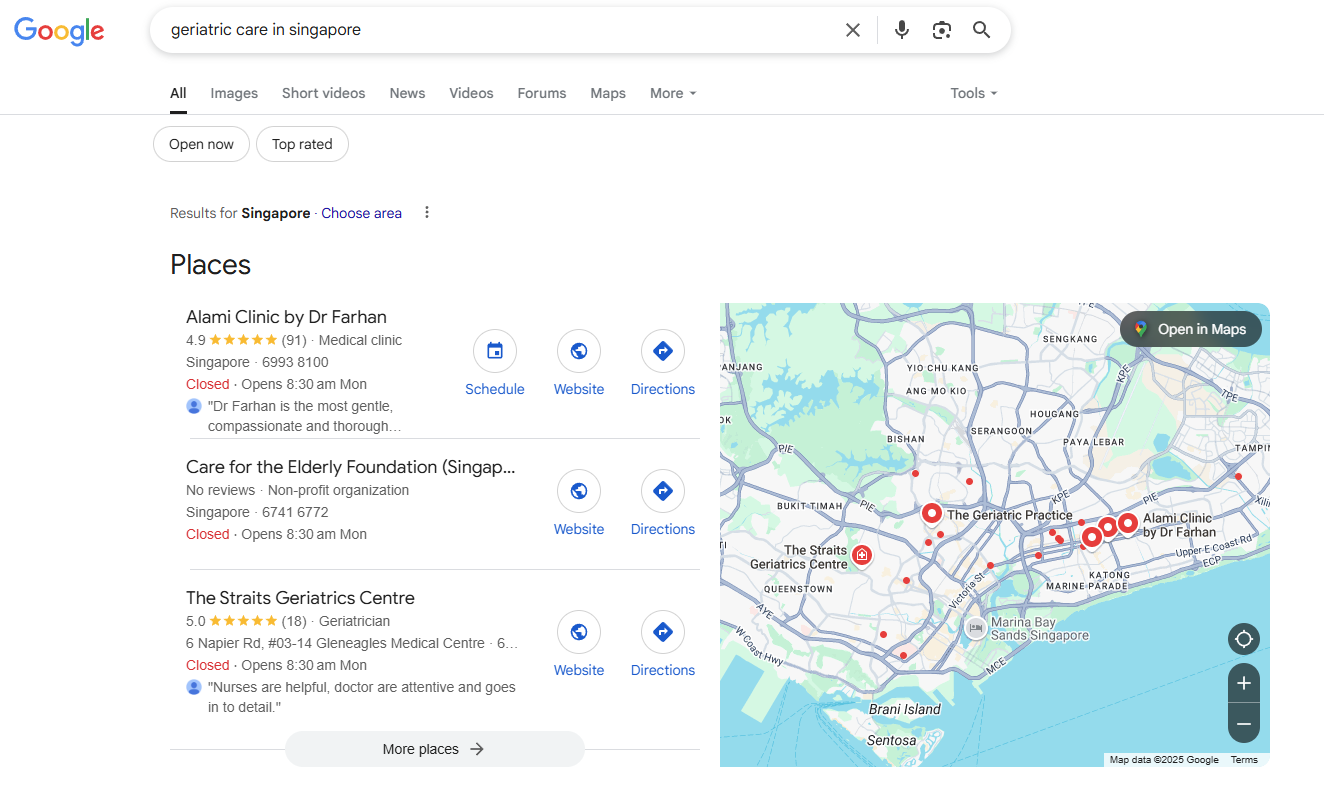
Task: Click inside the search query input field
Action: coord(500,30)
